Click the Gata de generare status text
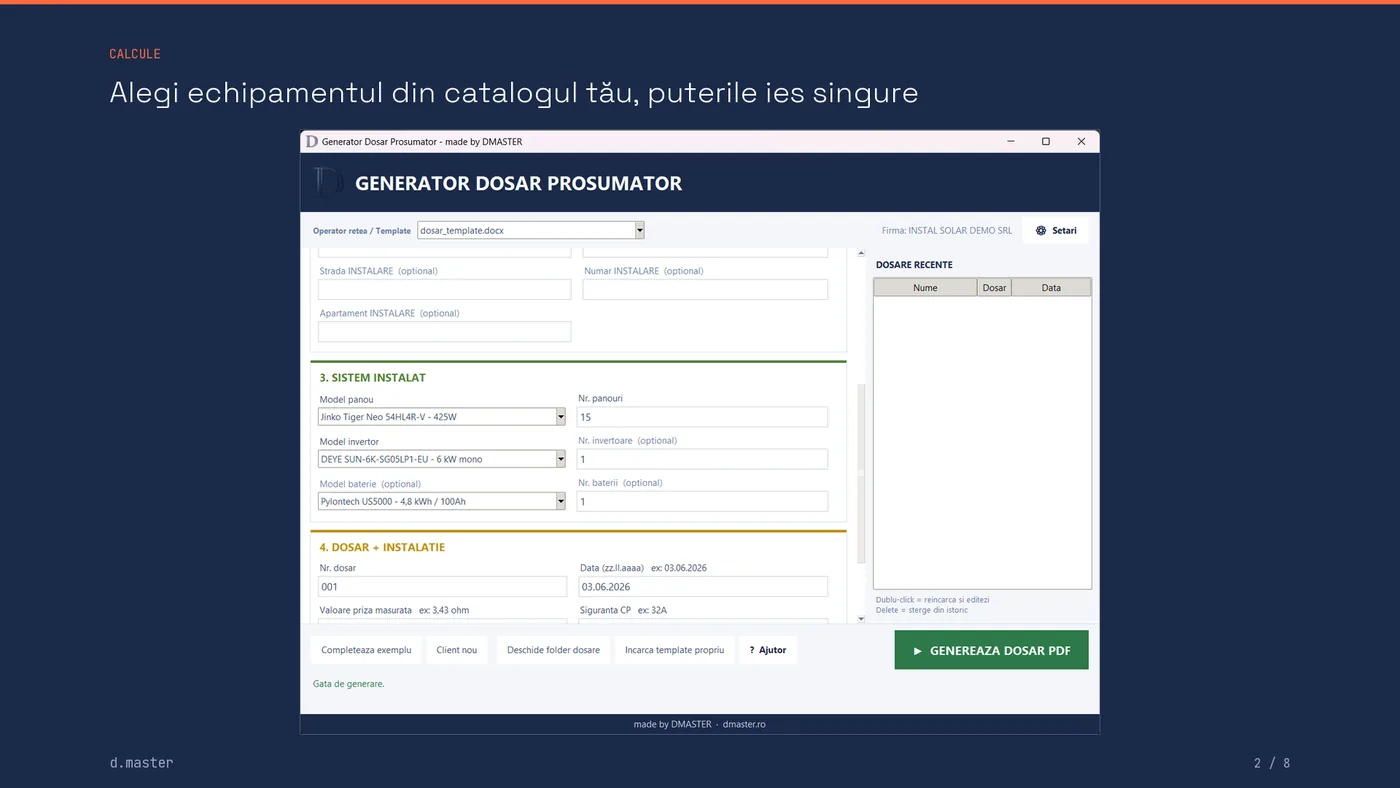The height and width of the screenshot is (788, 1400). click(x=348, y=684)
